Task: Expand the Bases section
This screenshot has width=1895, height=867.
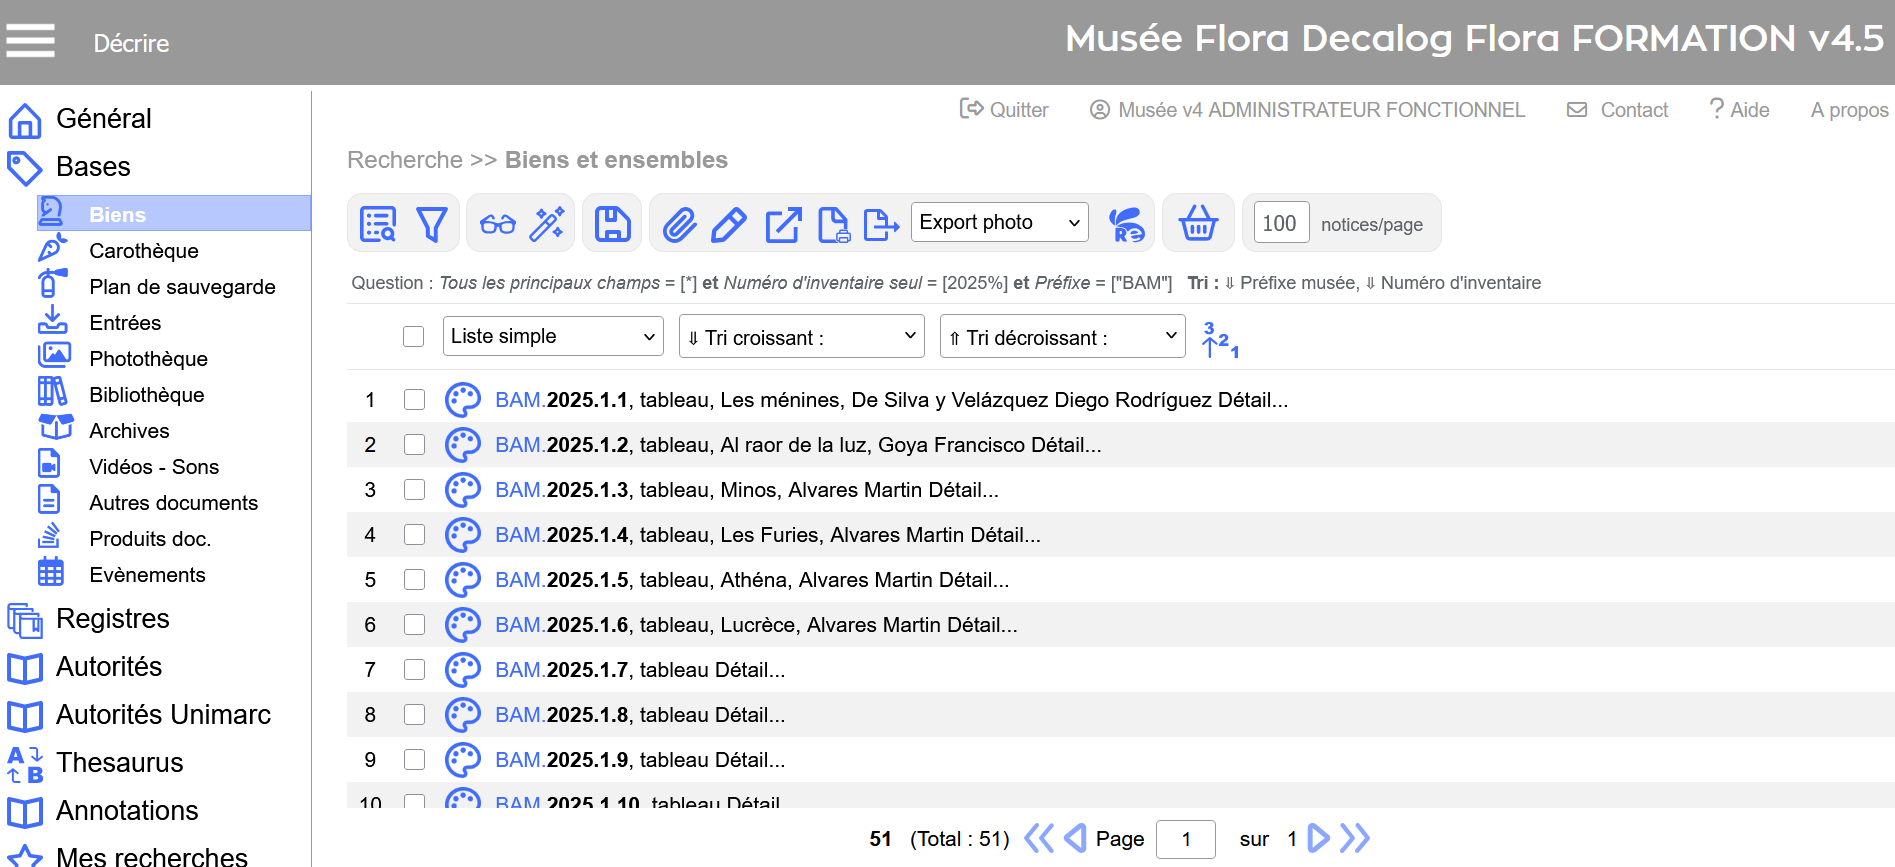Action: pyautogui.click(x=93, y=167)
